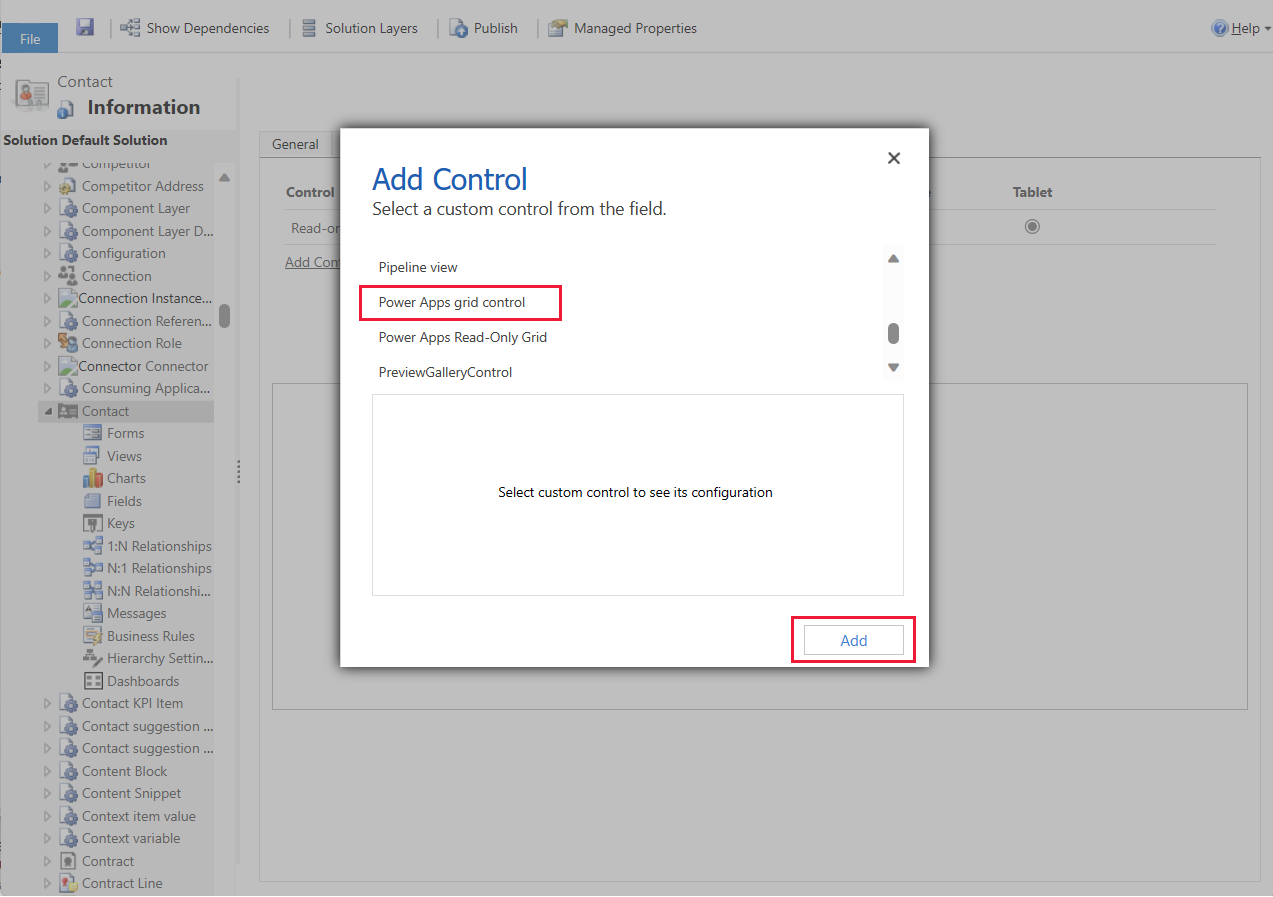Image resolution: width=1273 pixels, height=897 pixels.
Task: Open the Help dropdown arrow
Action: pos(1267,29)
